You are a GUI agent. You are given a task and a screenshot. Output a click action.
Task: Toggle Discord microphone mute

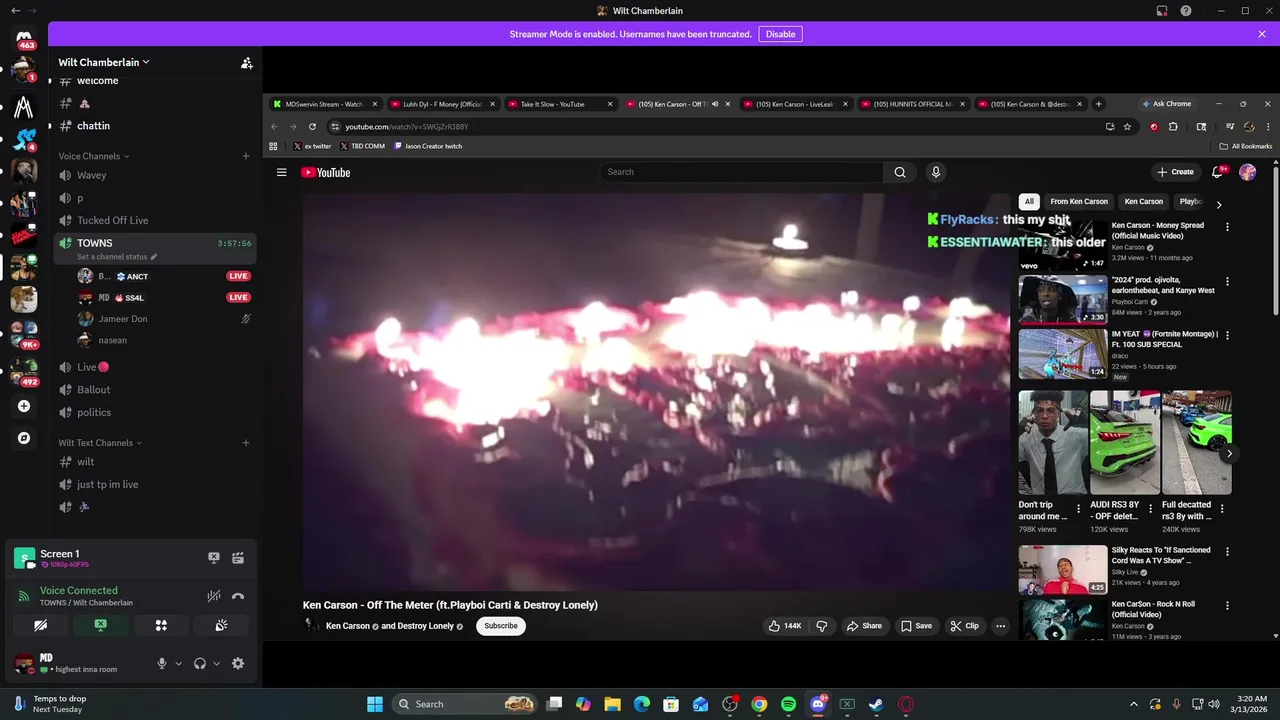[162, 663]
